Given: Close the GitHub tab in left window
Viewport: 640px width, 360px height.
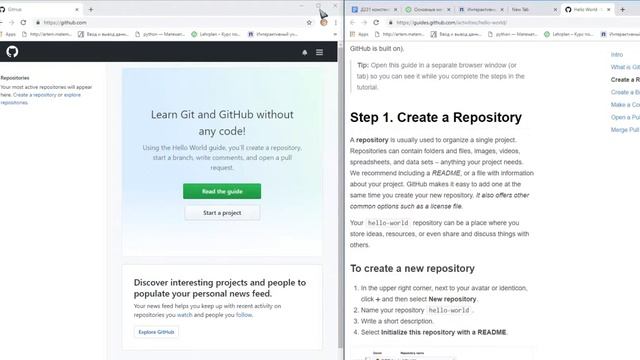Looking at the screenshot, I should [x=77, y=9].
